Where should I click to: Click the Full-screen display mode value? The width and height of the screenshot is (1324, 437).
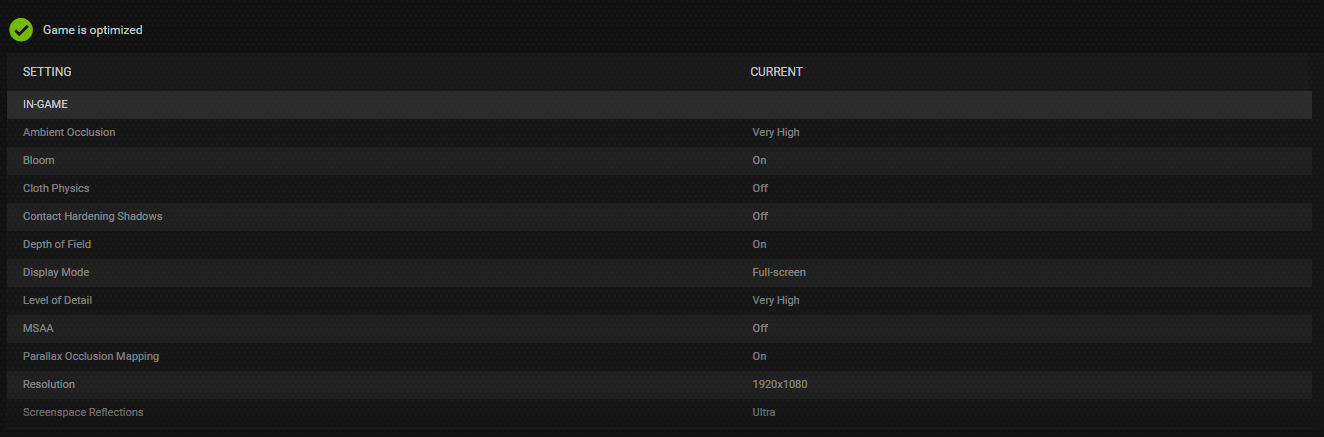click(779, 272)
